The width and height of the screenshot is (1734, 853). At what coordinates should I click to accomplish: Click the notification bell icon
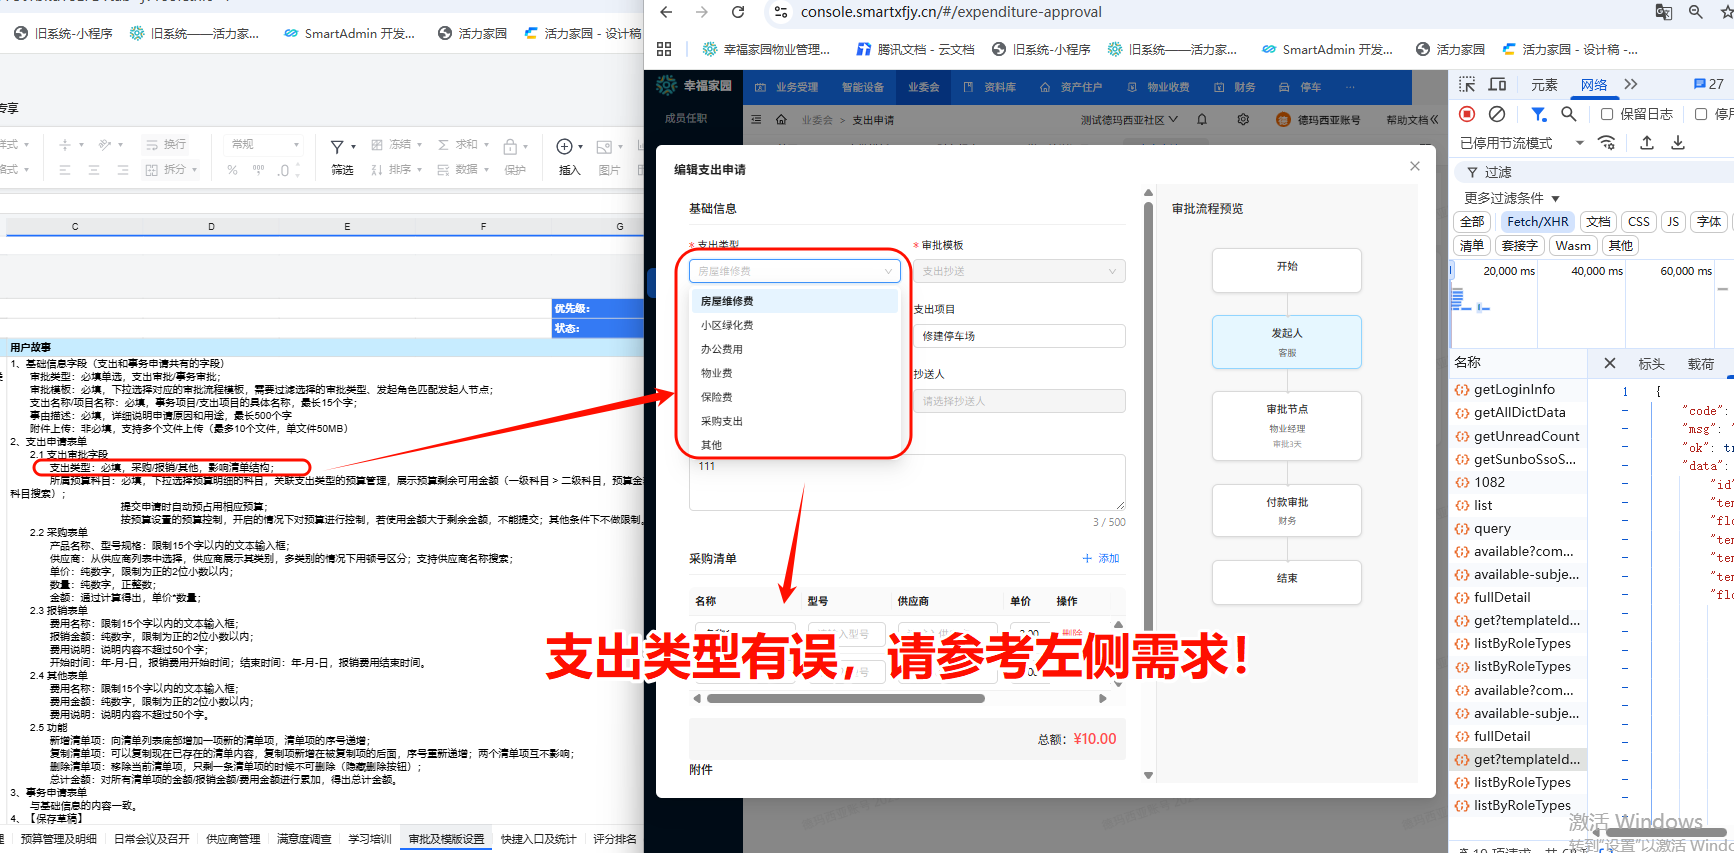tap(1202, 119)
